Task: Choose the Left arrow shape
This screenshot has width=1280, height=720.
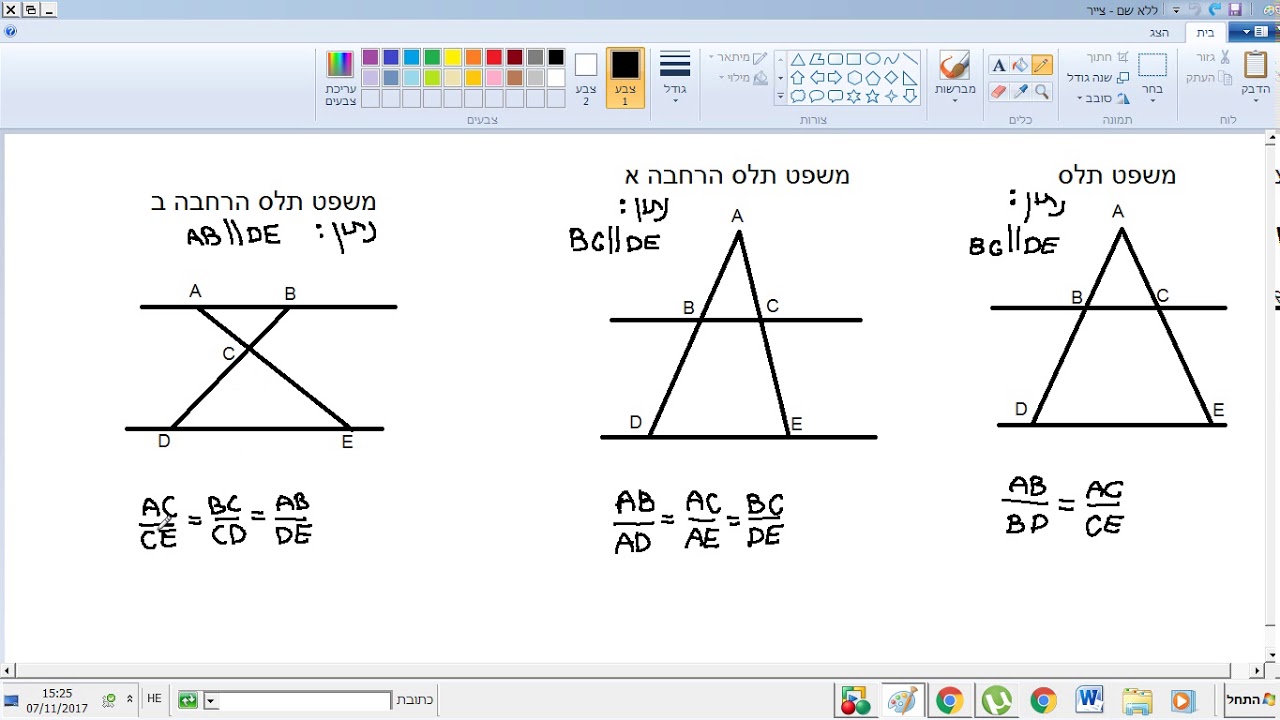Action: tap(816, 77)
